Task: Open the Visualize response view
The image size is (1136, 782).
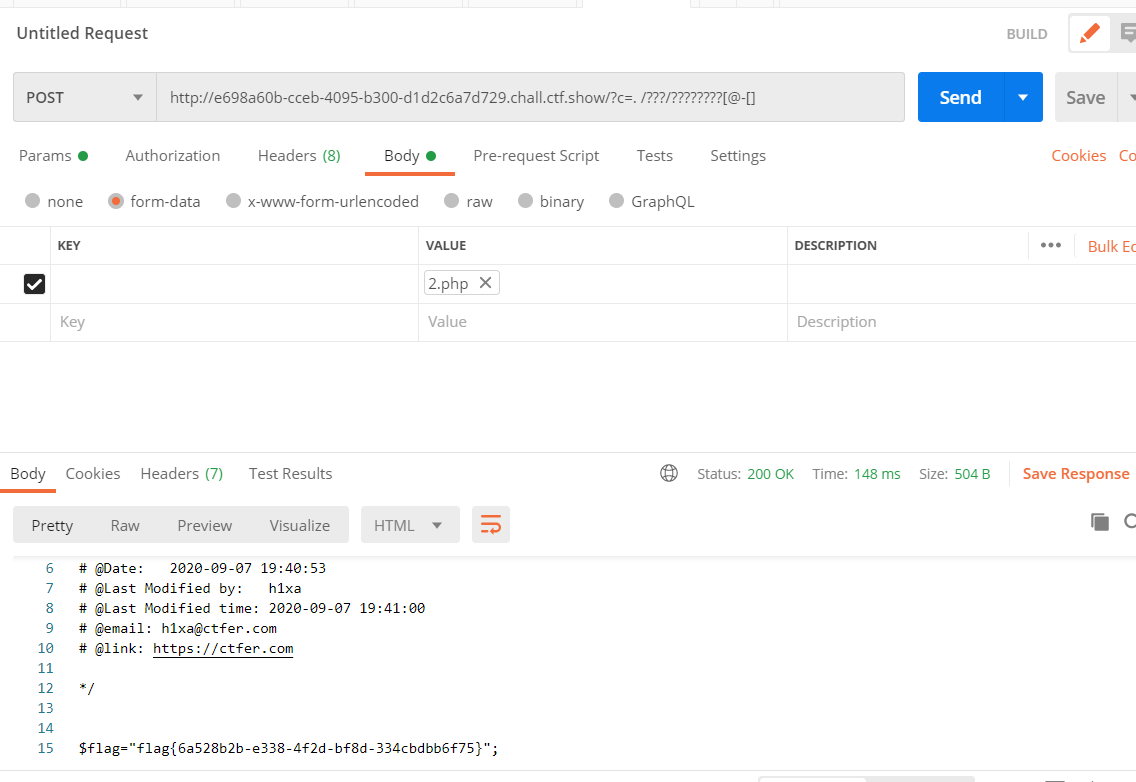Action: [299, 525]
